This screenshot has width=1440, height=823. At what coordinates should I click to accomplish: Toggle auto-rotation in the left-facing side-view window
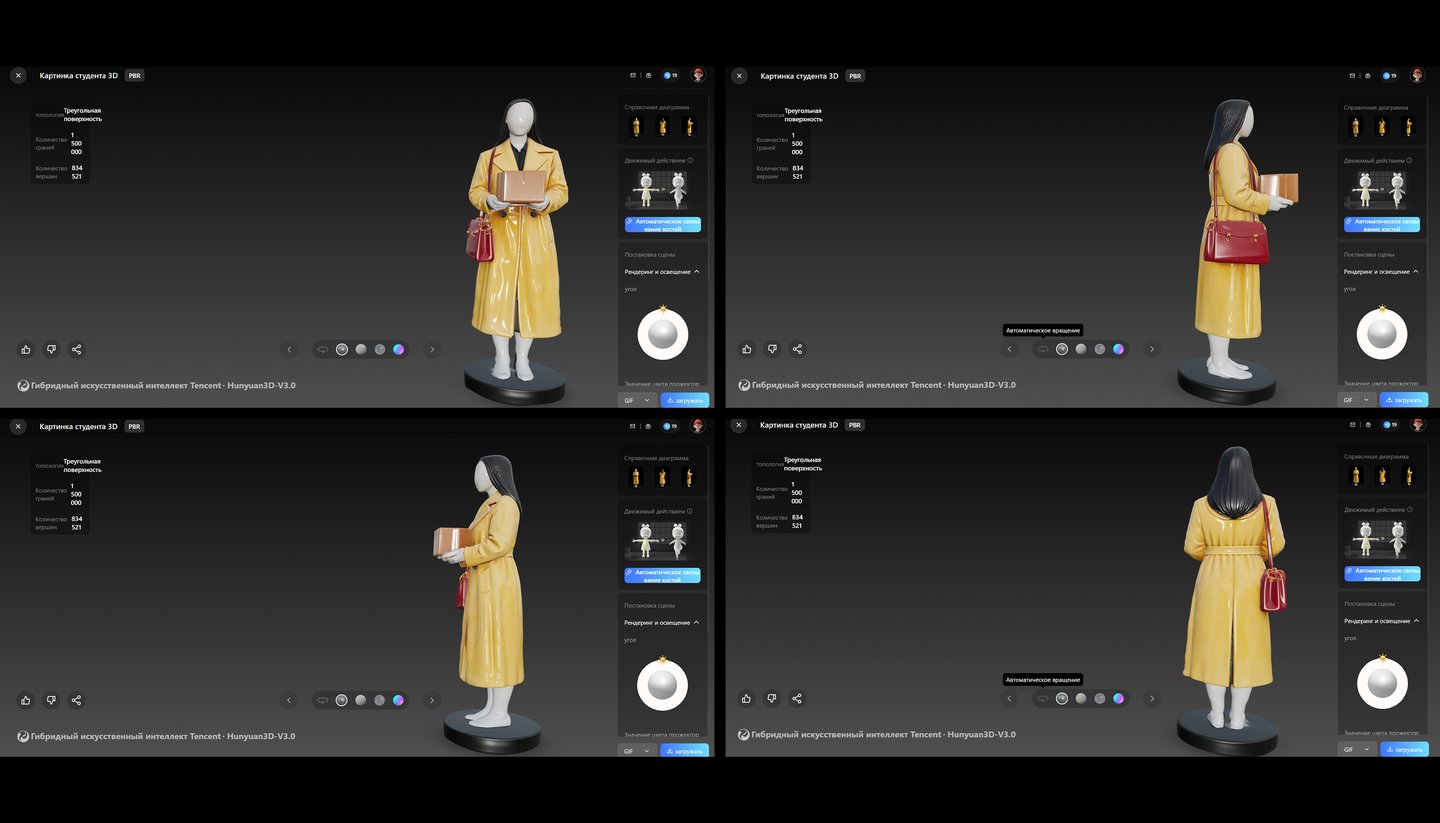322,700
